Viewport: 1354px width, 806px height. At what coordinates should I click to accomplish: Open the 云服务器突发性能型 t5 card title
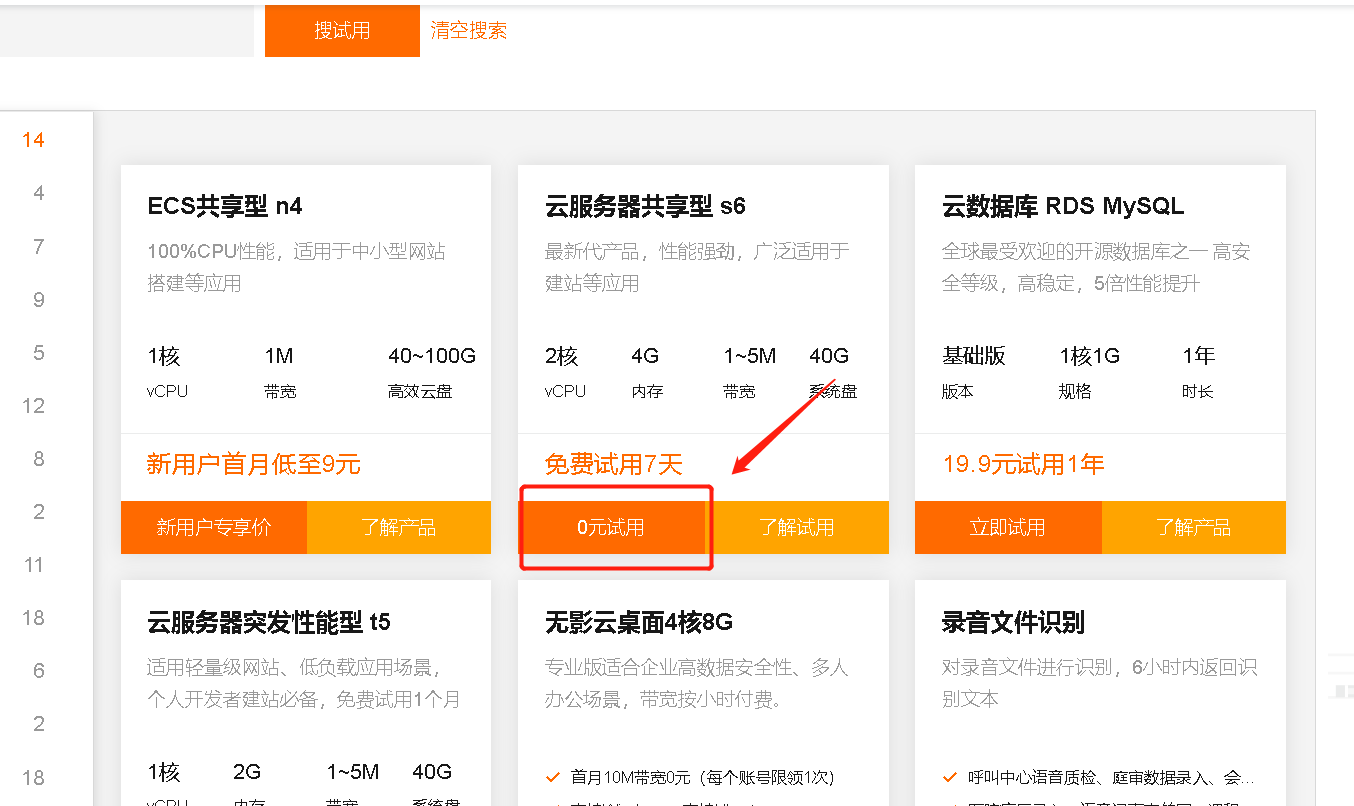point(269,622)
